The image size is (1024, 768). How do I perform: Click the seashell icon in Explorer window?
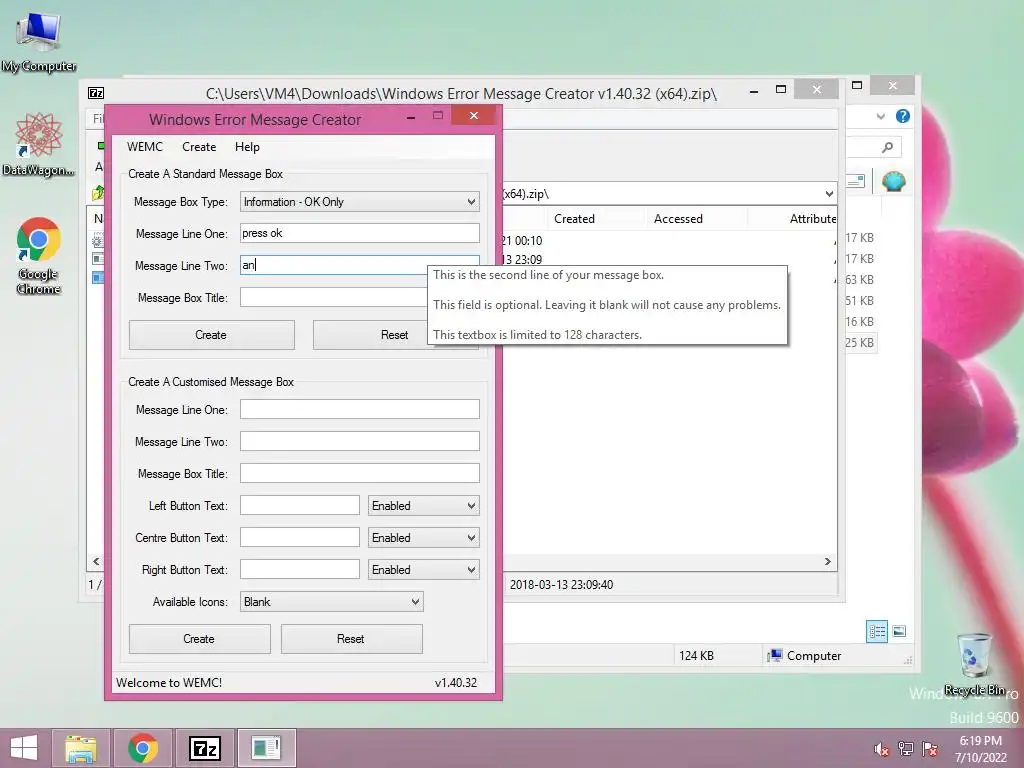coord(893,181)
